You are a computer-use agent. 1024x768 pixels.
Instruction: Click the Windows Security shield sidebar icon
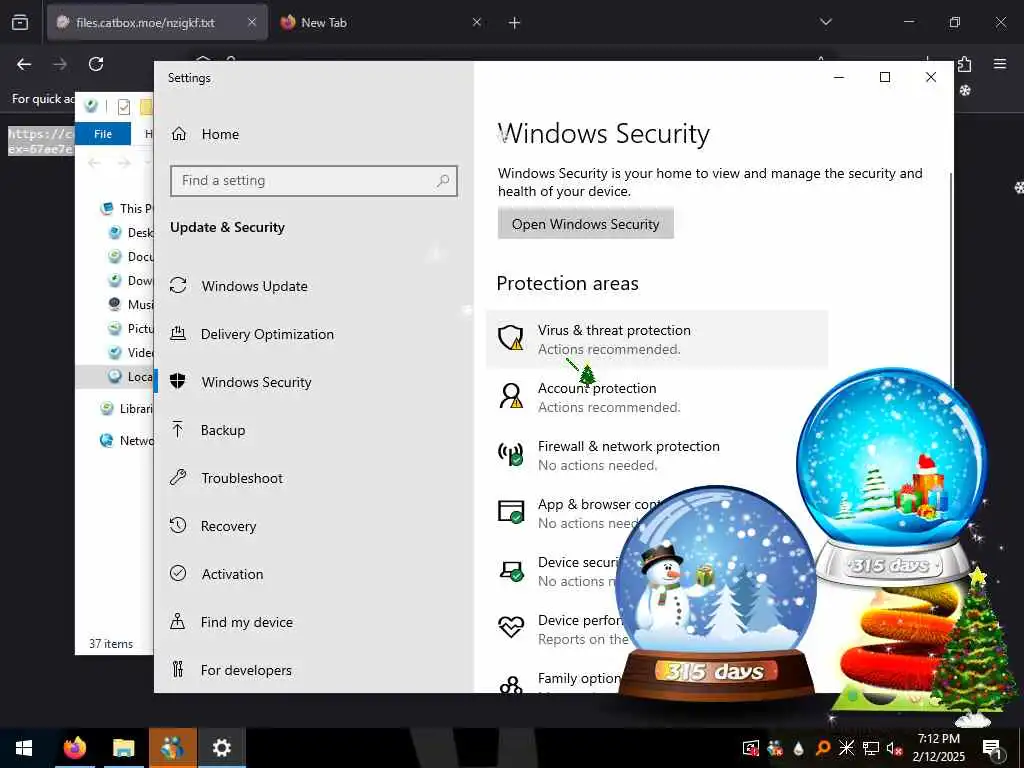pos(178,381)
